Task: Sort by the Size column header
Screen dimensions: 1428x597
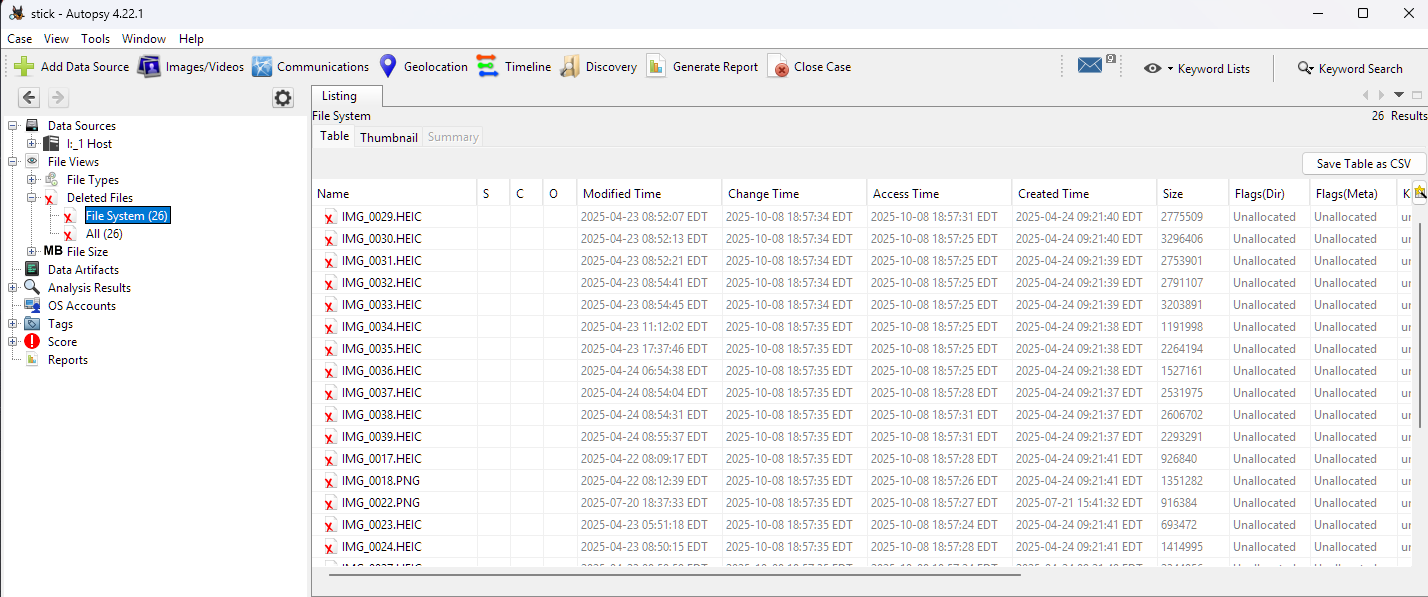Action: [1192, 193]
